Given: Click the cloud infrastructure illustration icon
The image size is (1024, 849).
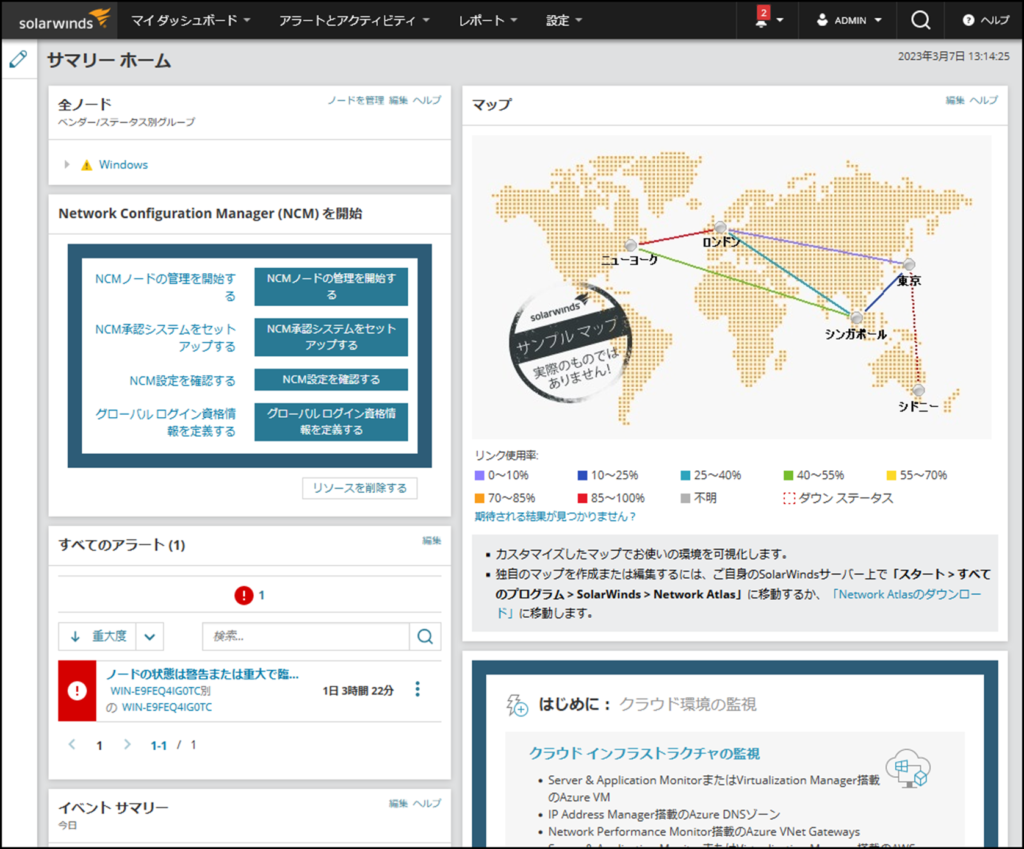Looking at the screenshot, I should (908, 768).
